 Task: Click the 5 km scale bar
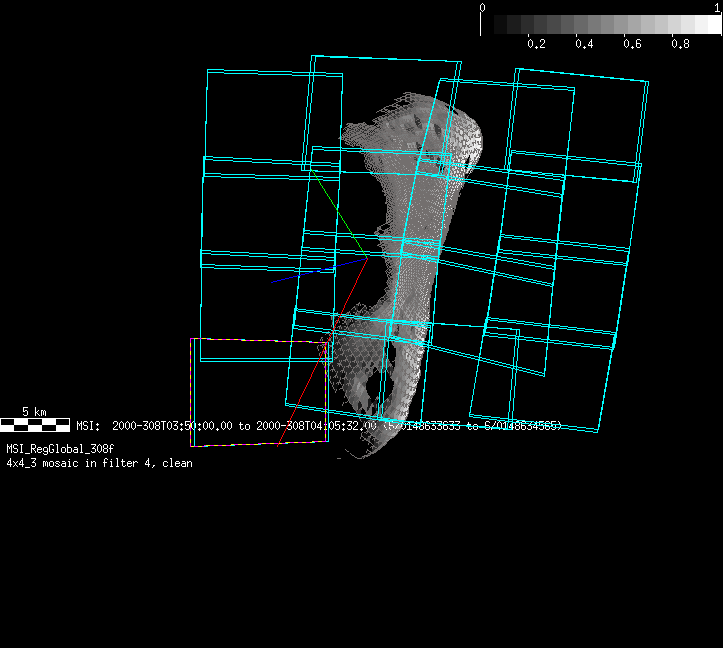click(x=35, y=425)
